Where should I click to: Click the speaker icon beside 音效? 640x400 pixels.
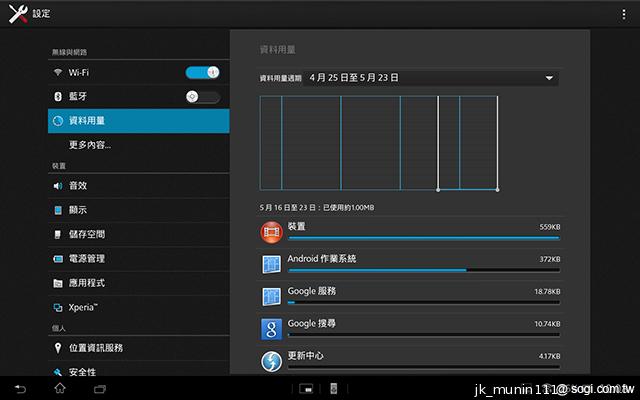point(58,186)
